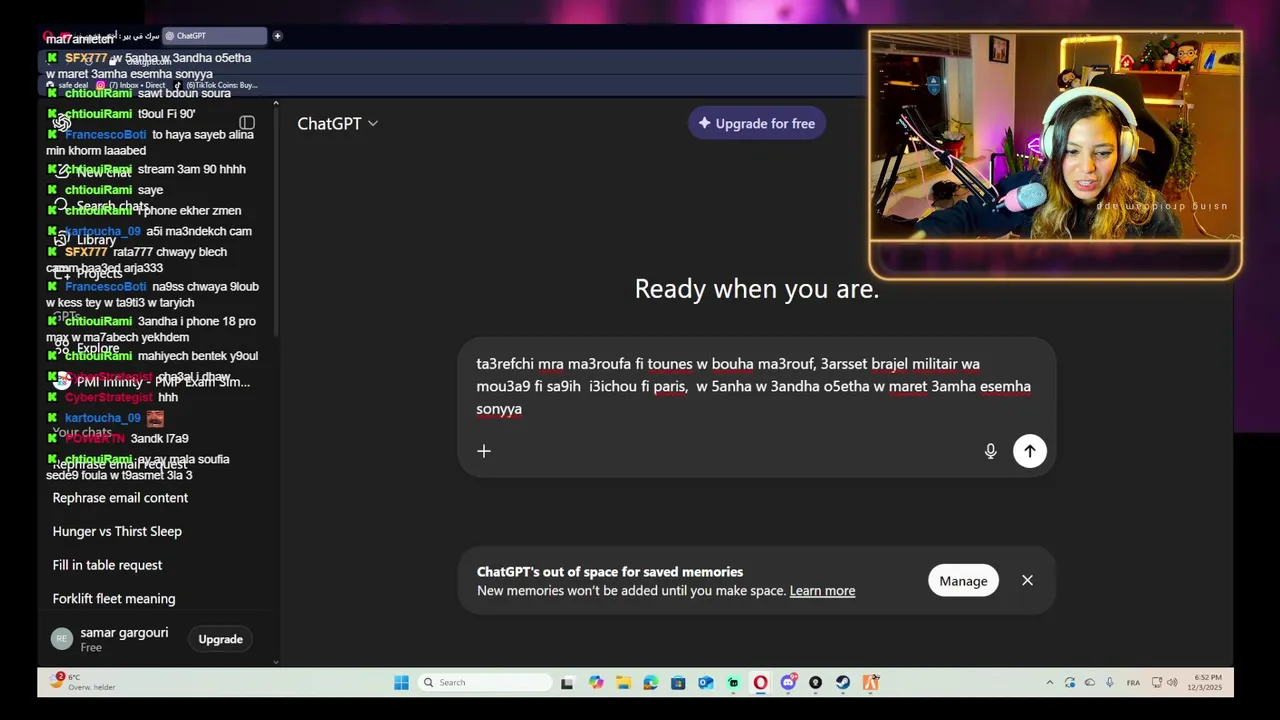Send the message with the up-arrow button

(1029, 451)
